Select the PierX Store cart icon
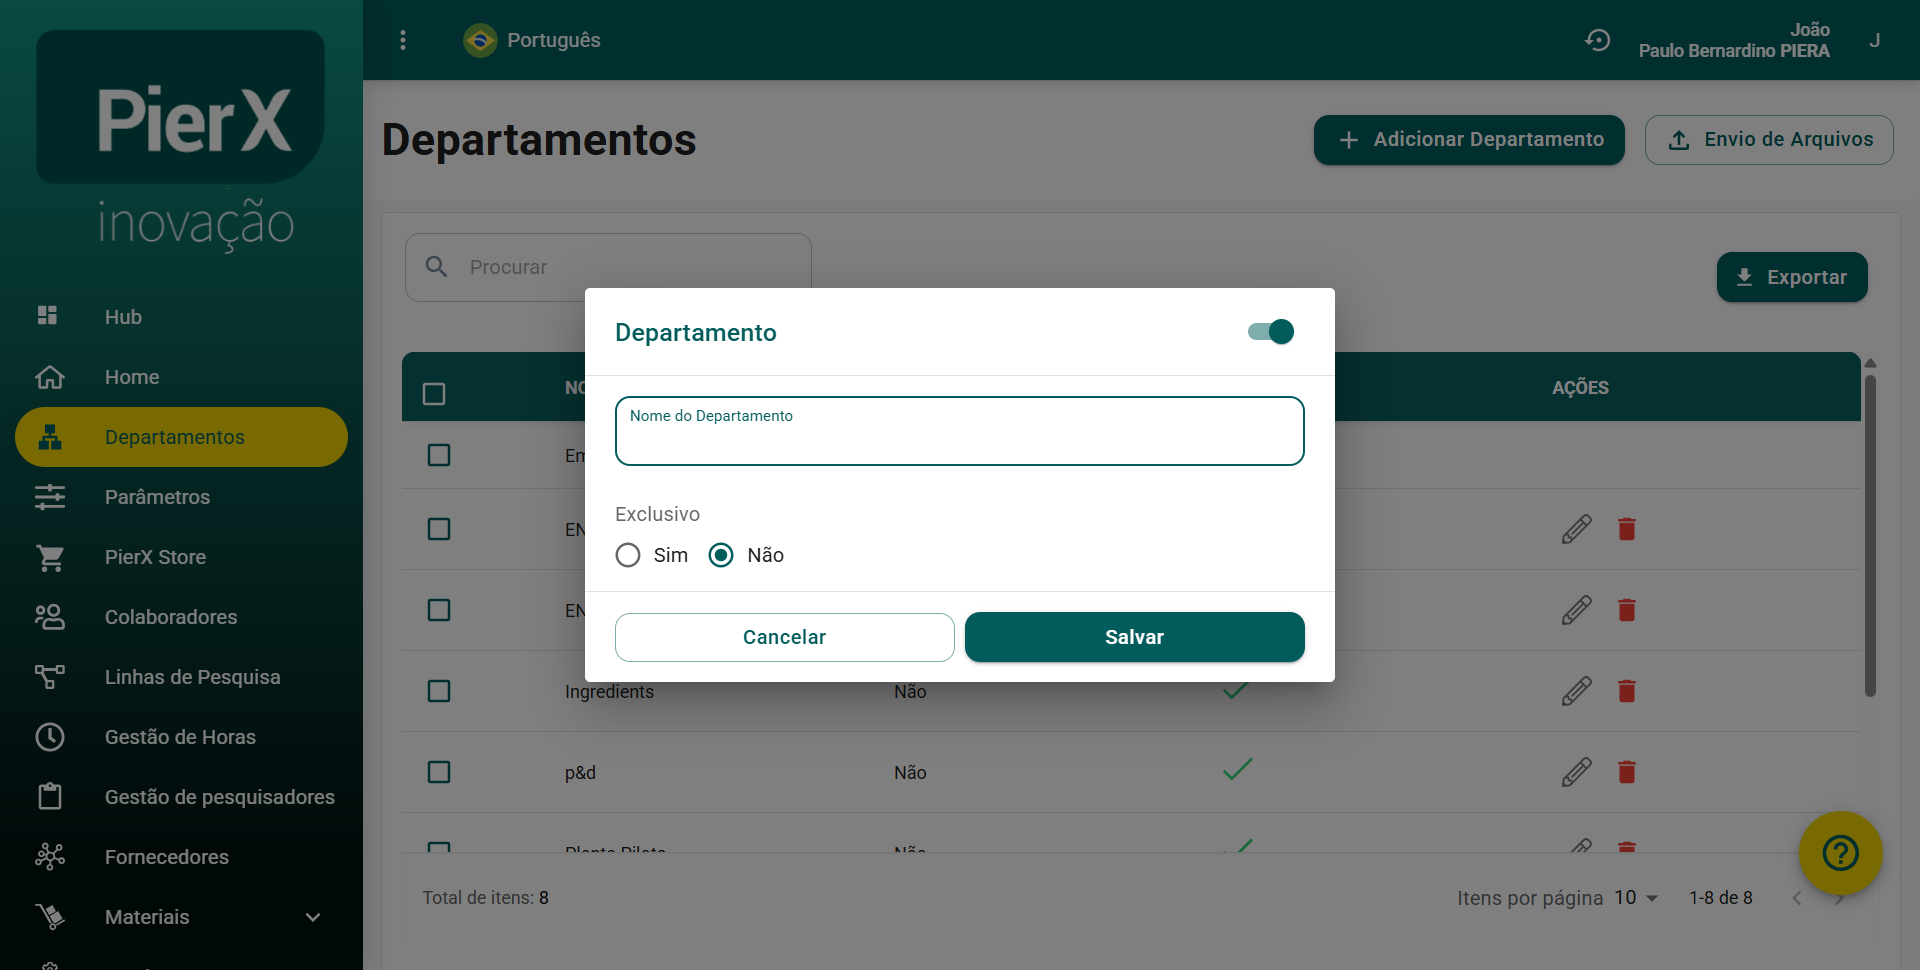Viewport: 1920px width, 970px height. (x=50, y=557)
